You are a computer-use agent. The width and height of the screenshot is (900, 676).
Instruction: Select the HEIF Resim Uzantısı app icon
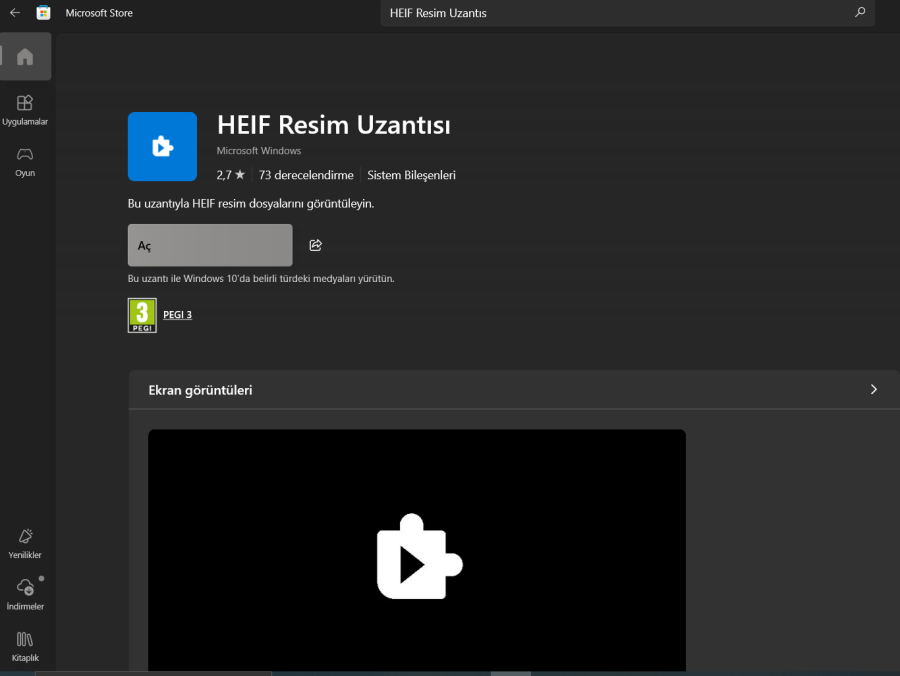coord(162,146)
